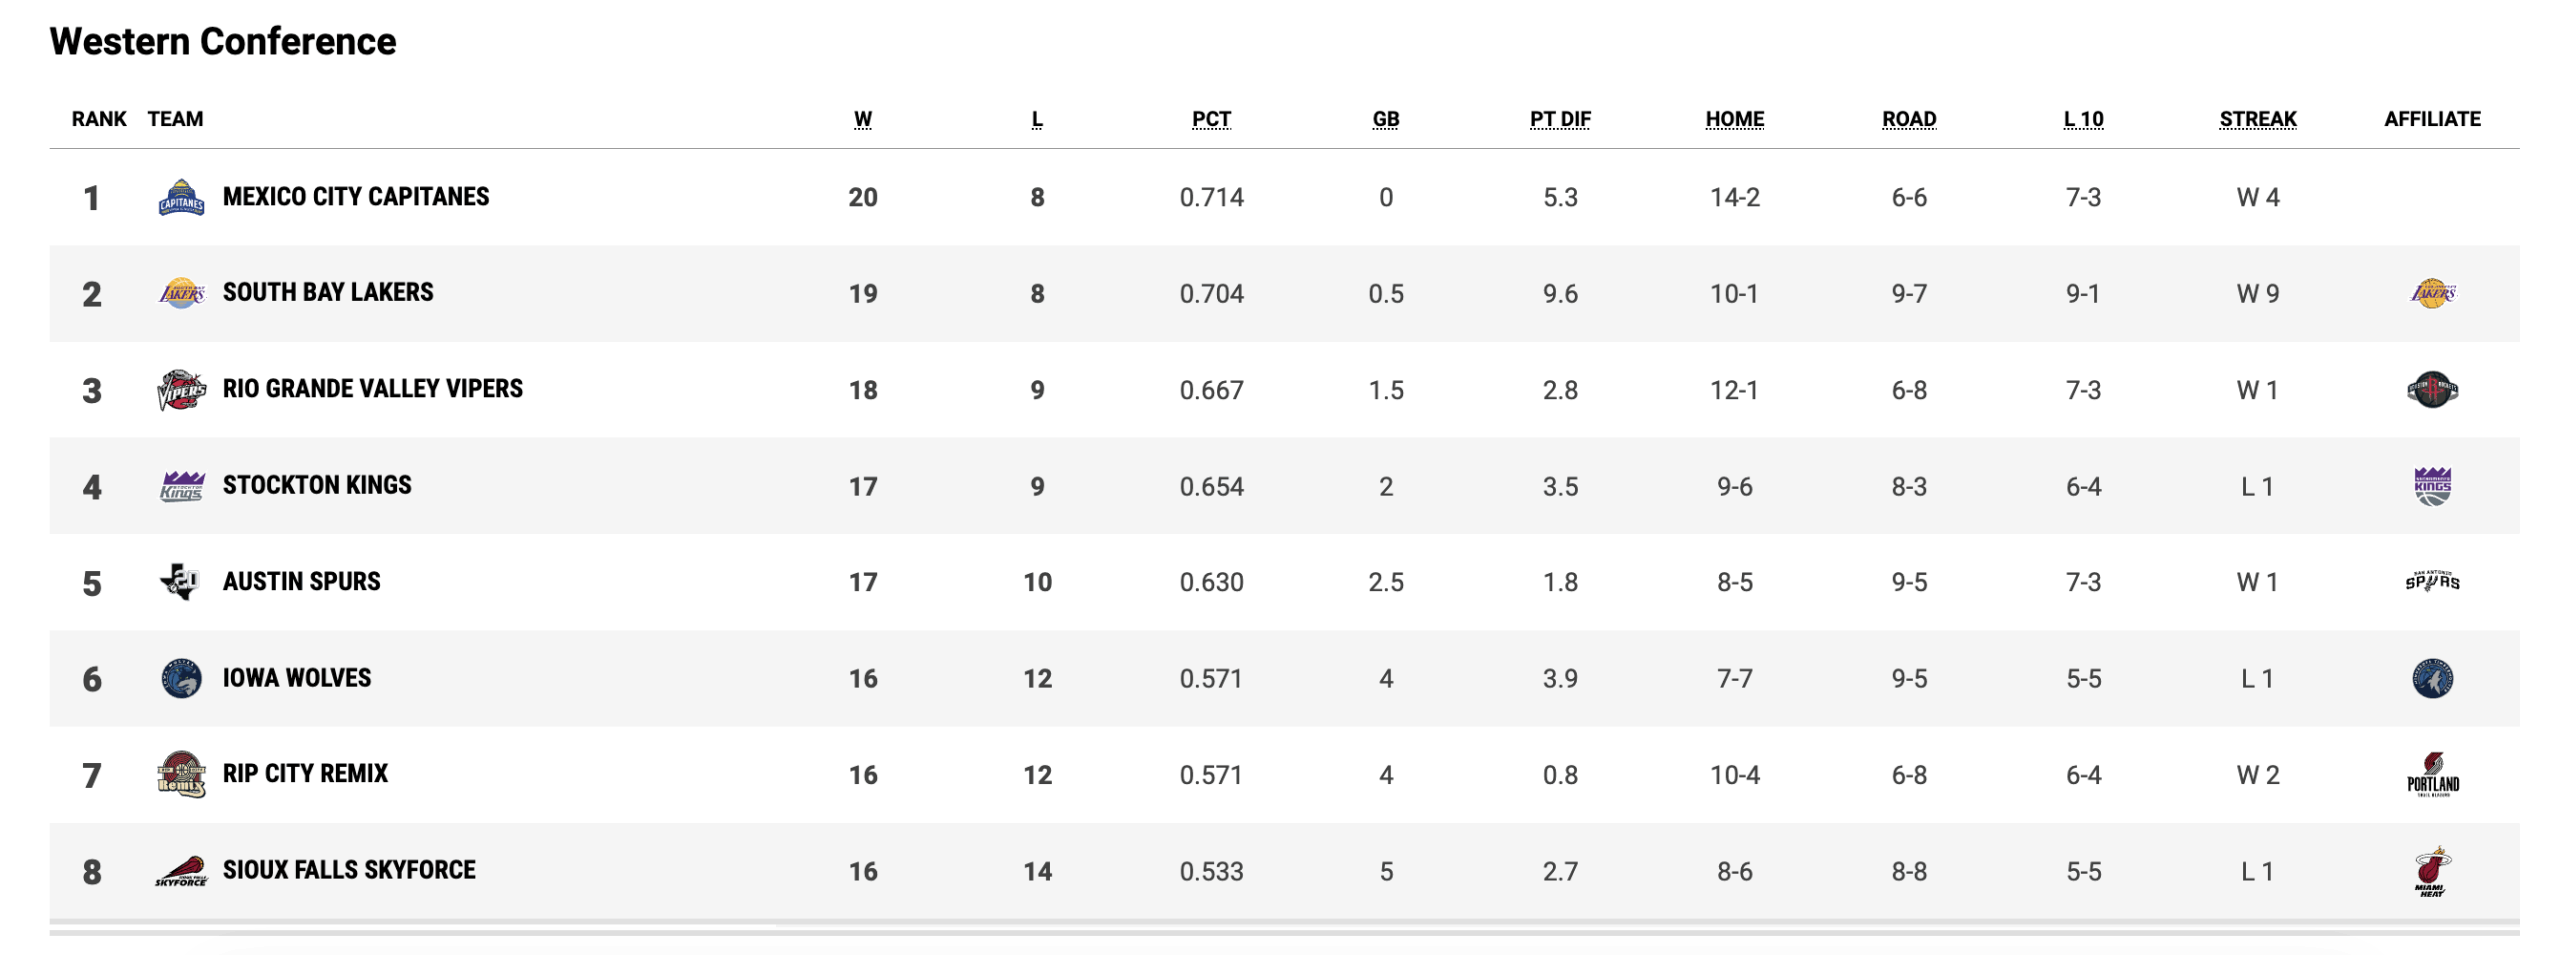The image size is (2560, 955).
Task: Click the Mexico City Capitanes team logo
Action: coord(181,197)
